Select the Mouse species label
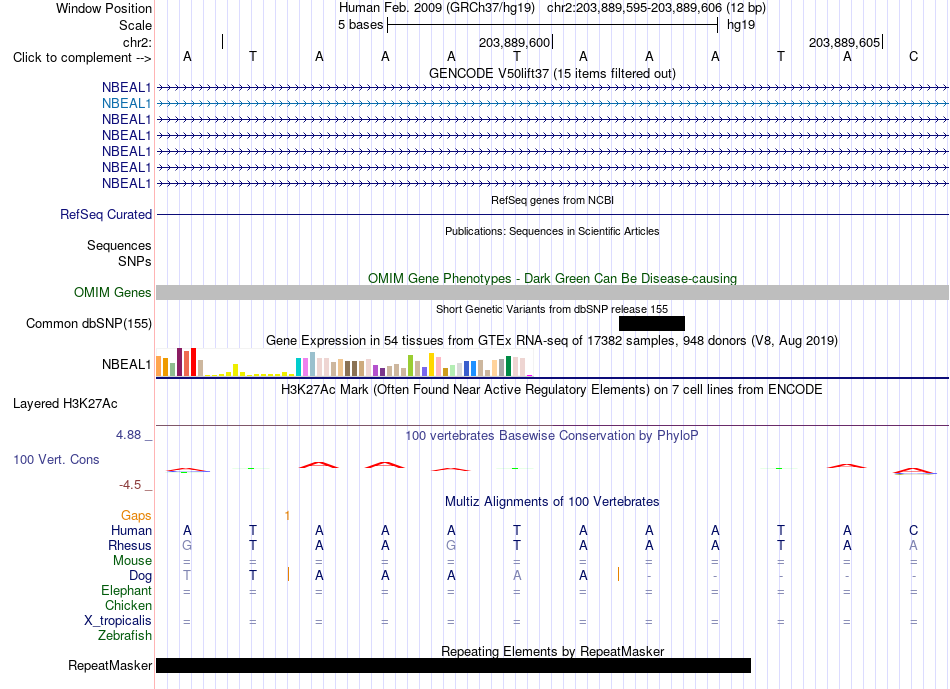Image resolution: width=950 pixels, height=689 pixels. 132,561
